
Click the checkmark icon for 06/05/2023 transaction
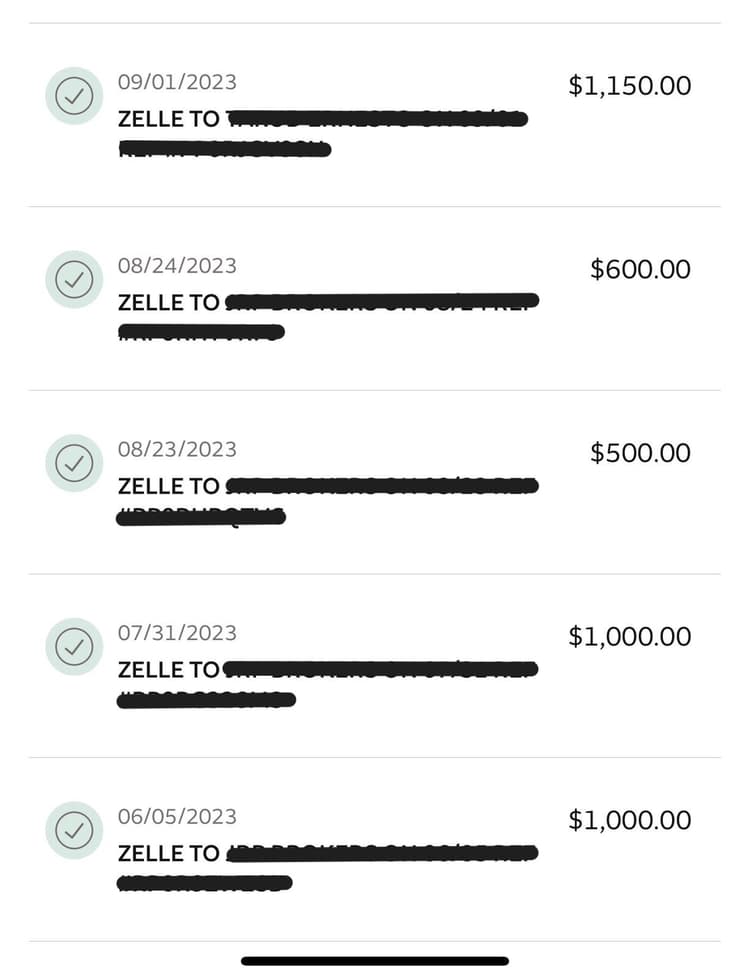[74, 830]
